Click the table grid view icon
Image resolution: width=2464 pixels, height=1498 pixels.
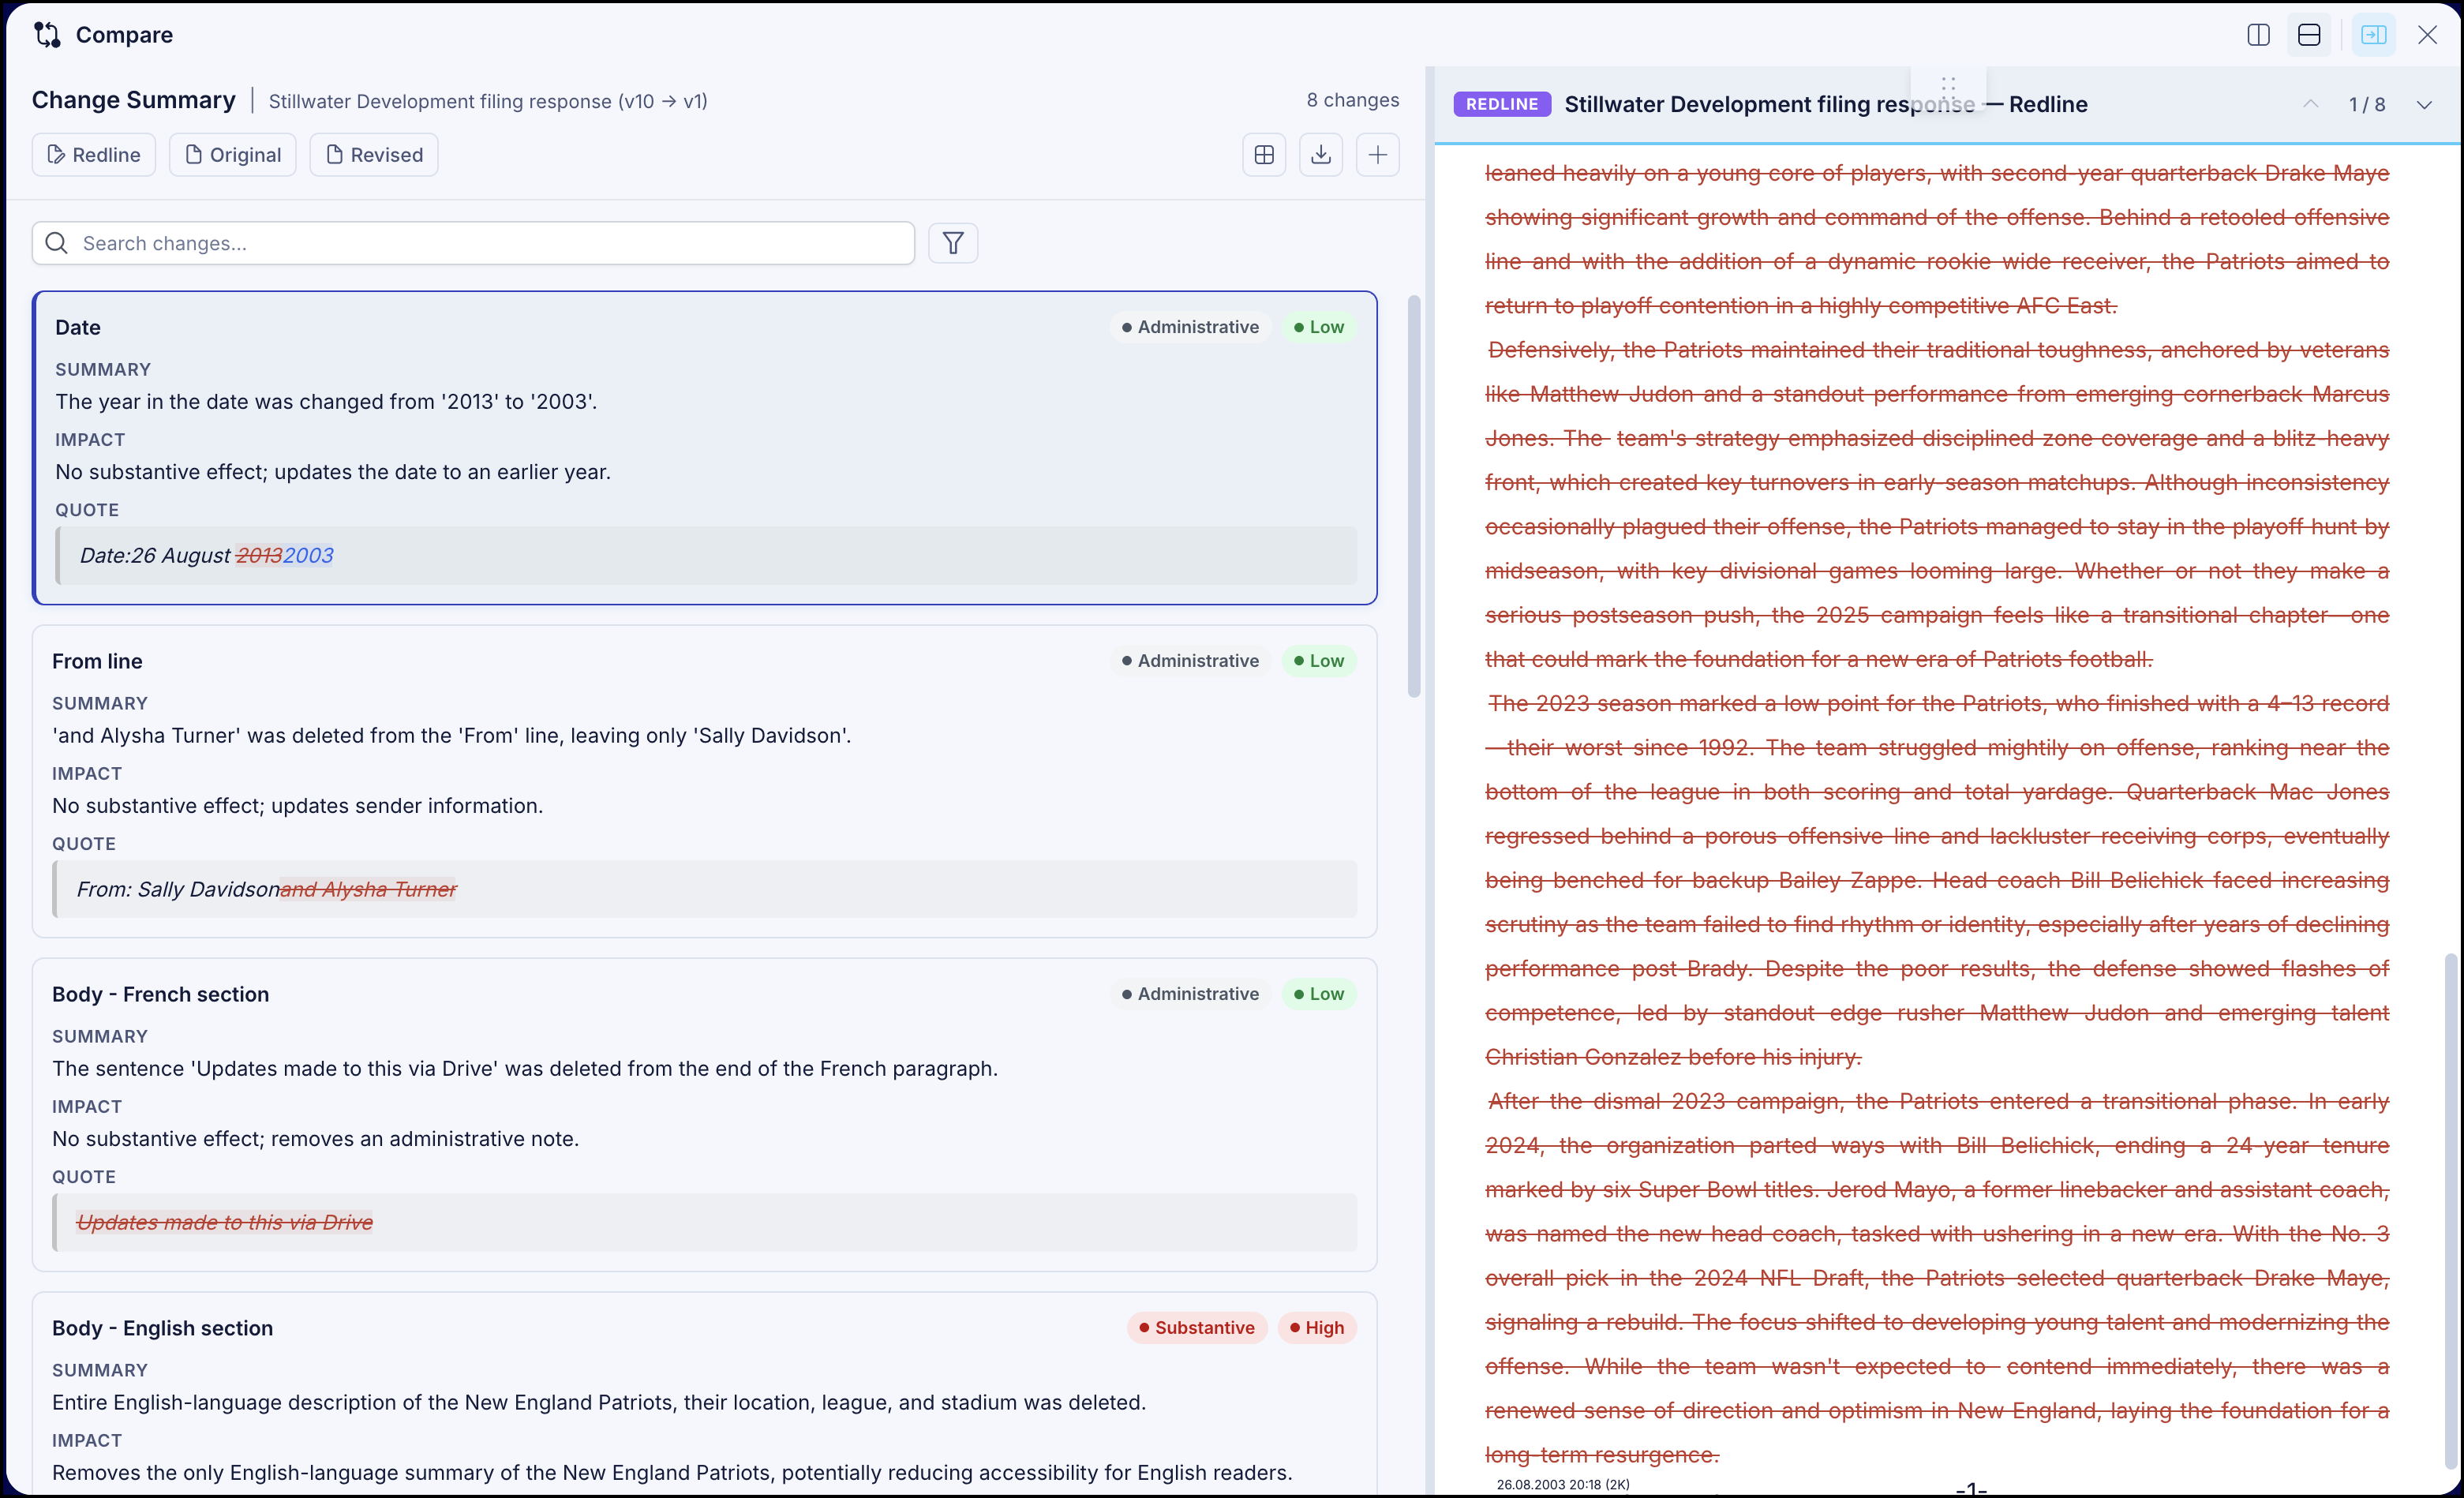click(1264, 155)
